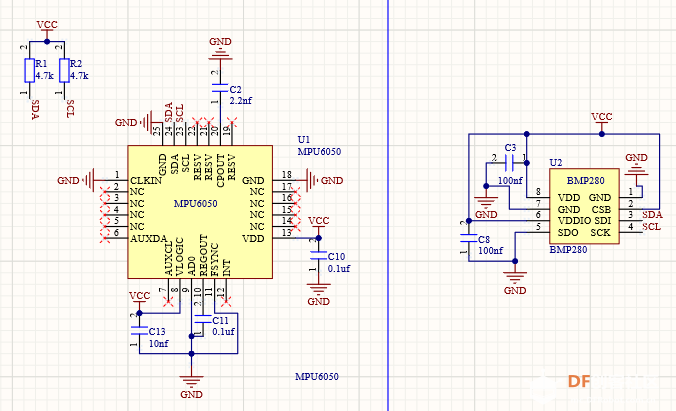The image size is (676, 411).
Task: Click the no-connect cross at INT pin 12
Action: coord(226,302)
